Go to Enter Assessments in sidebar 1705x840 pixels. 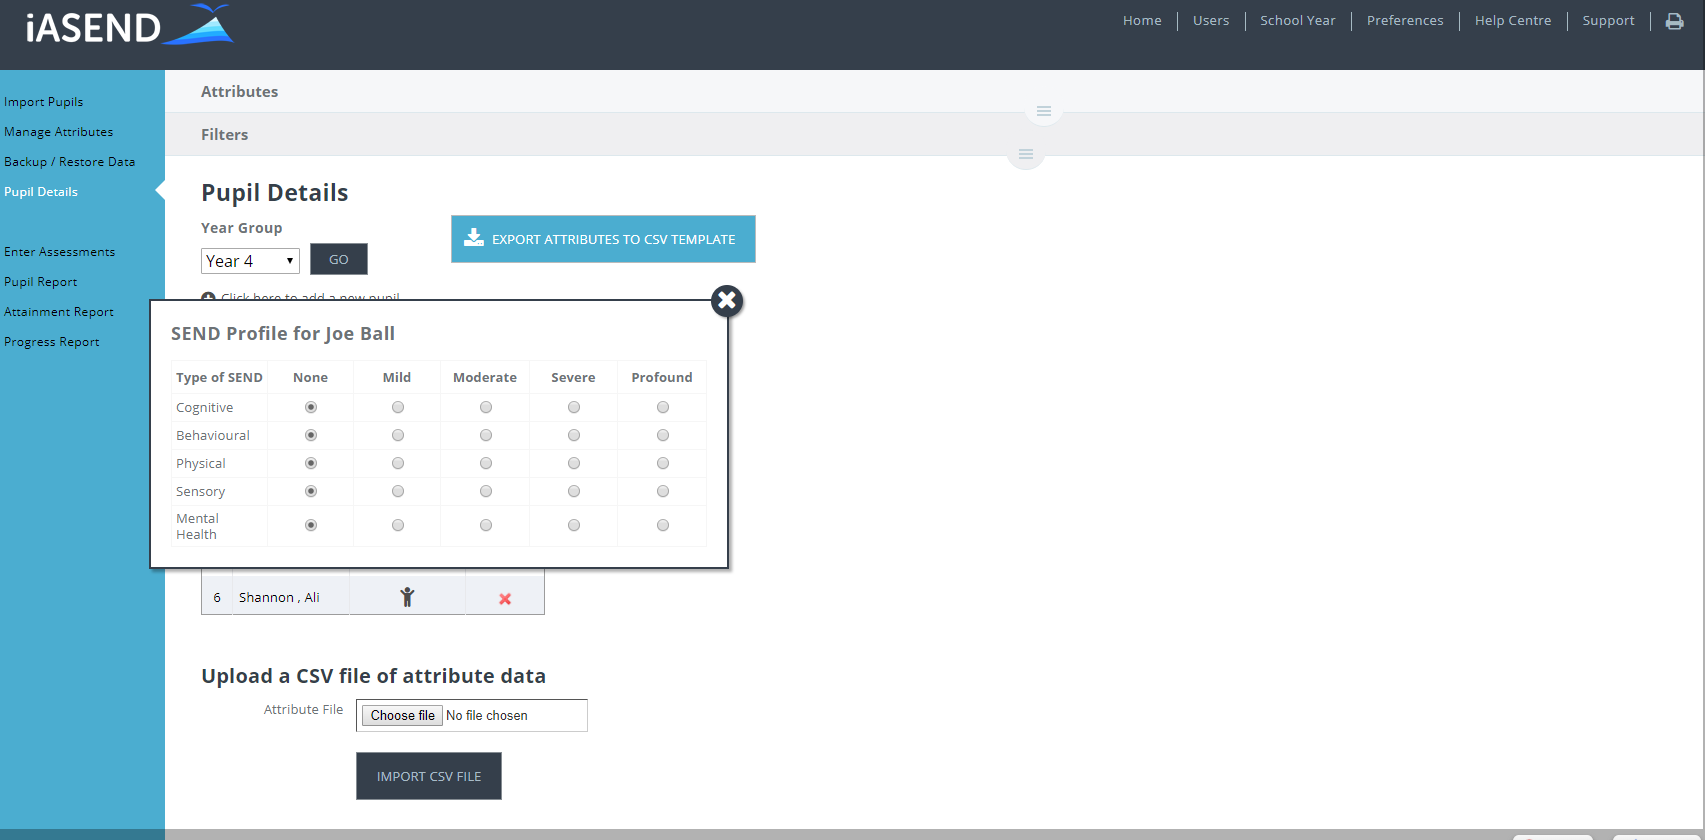(59, 252)
